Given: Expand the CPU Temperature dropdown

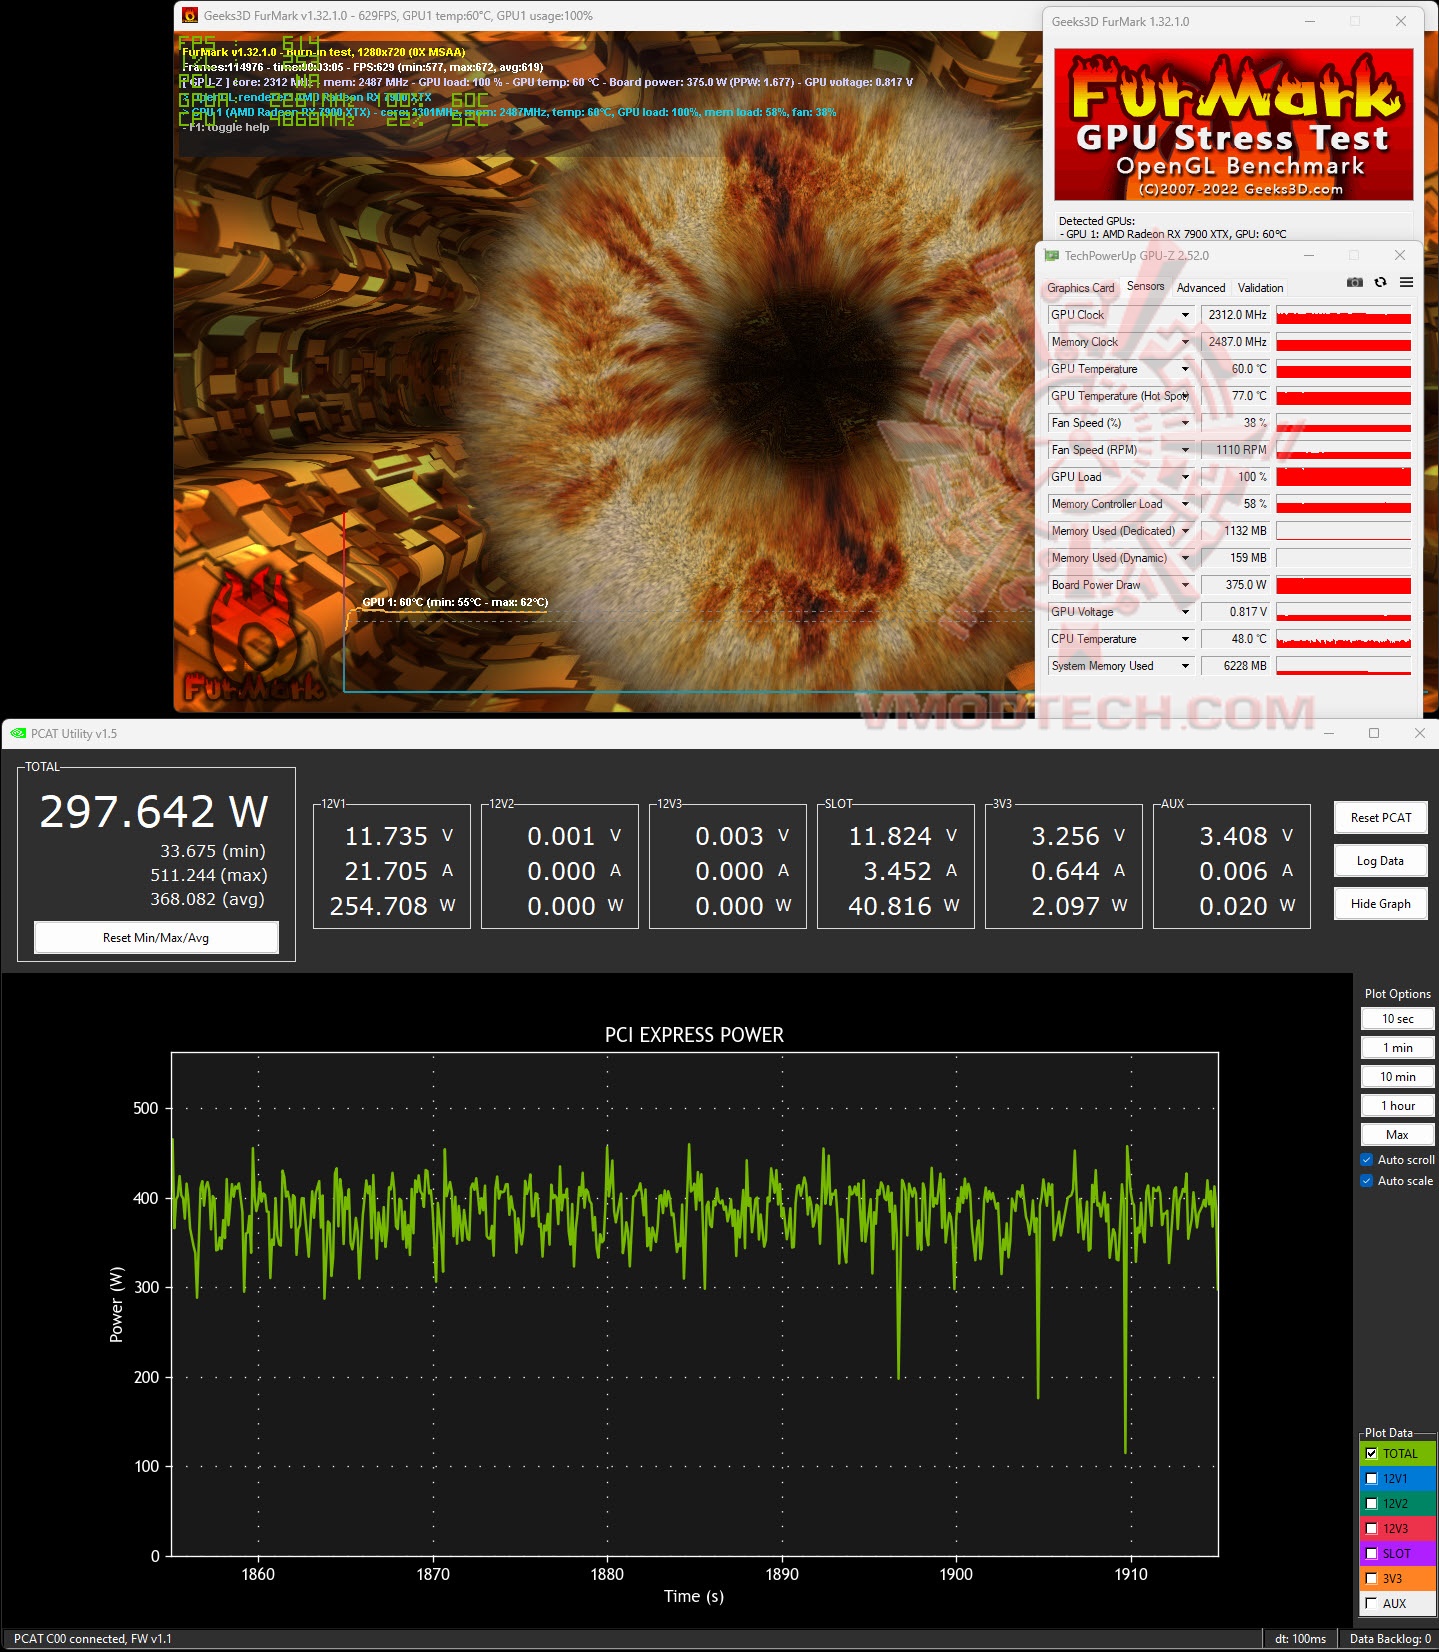Looking at the screenshot, I should click(1186, 639).
